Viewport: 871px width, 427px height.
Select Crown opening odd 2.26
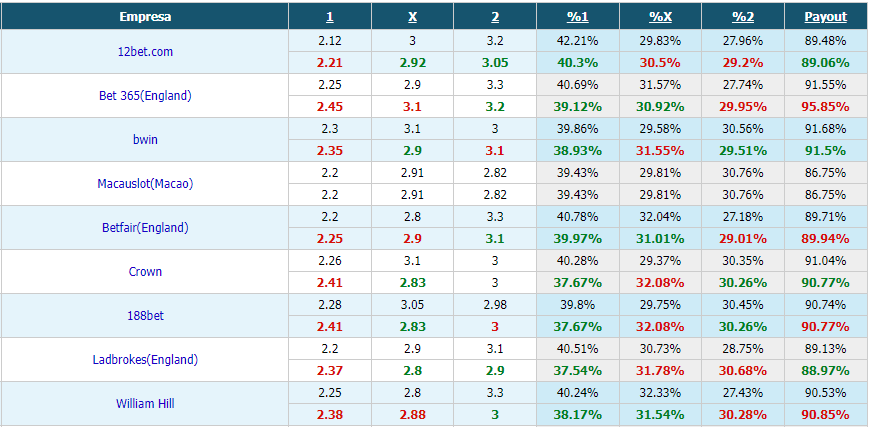(330, 260)
